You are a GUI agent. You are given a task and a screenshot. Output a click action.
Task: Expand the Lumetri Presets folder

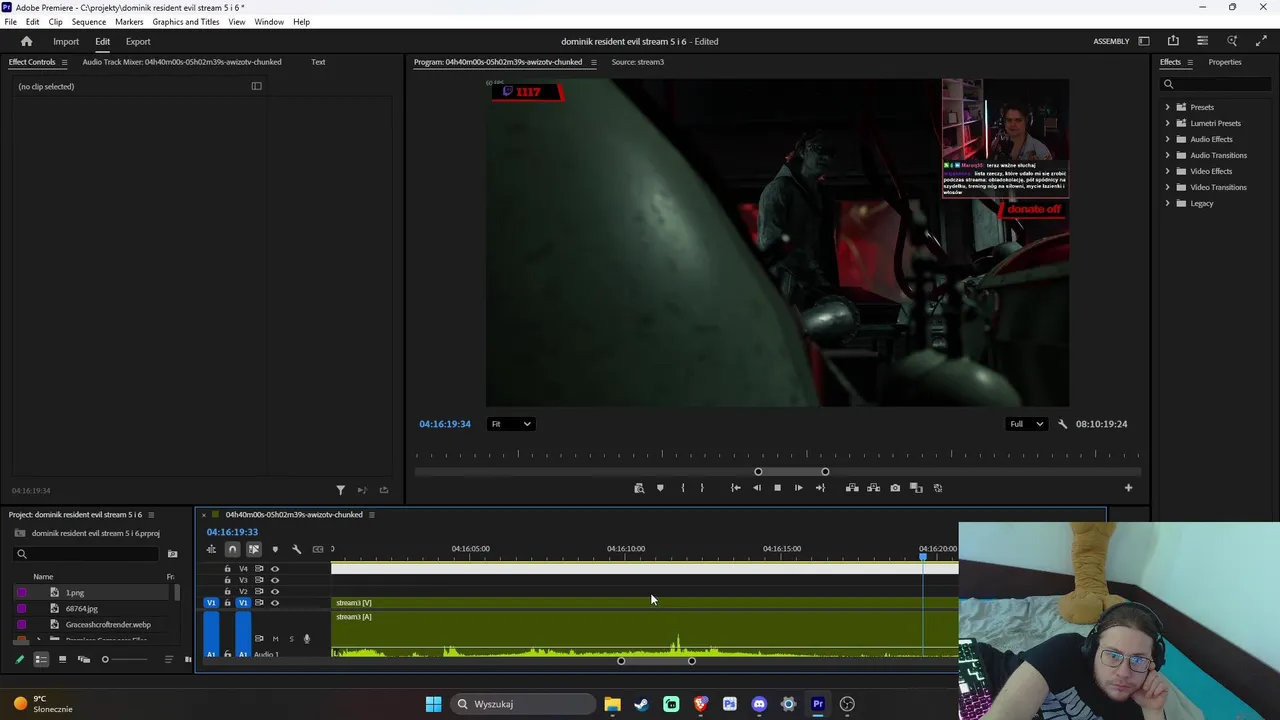[x=1167, y=123]
